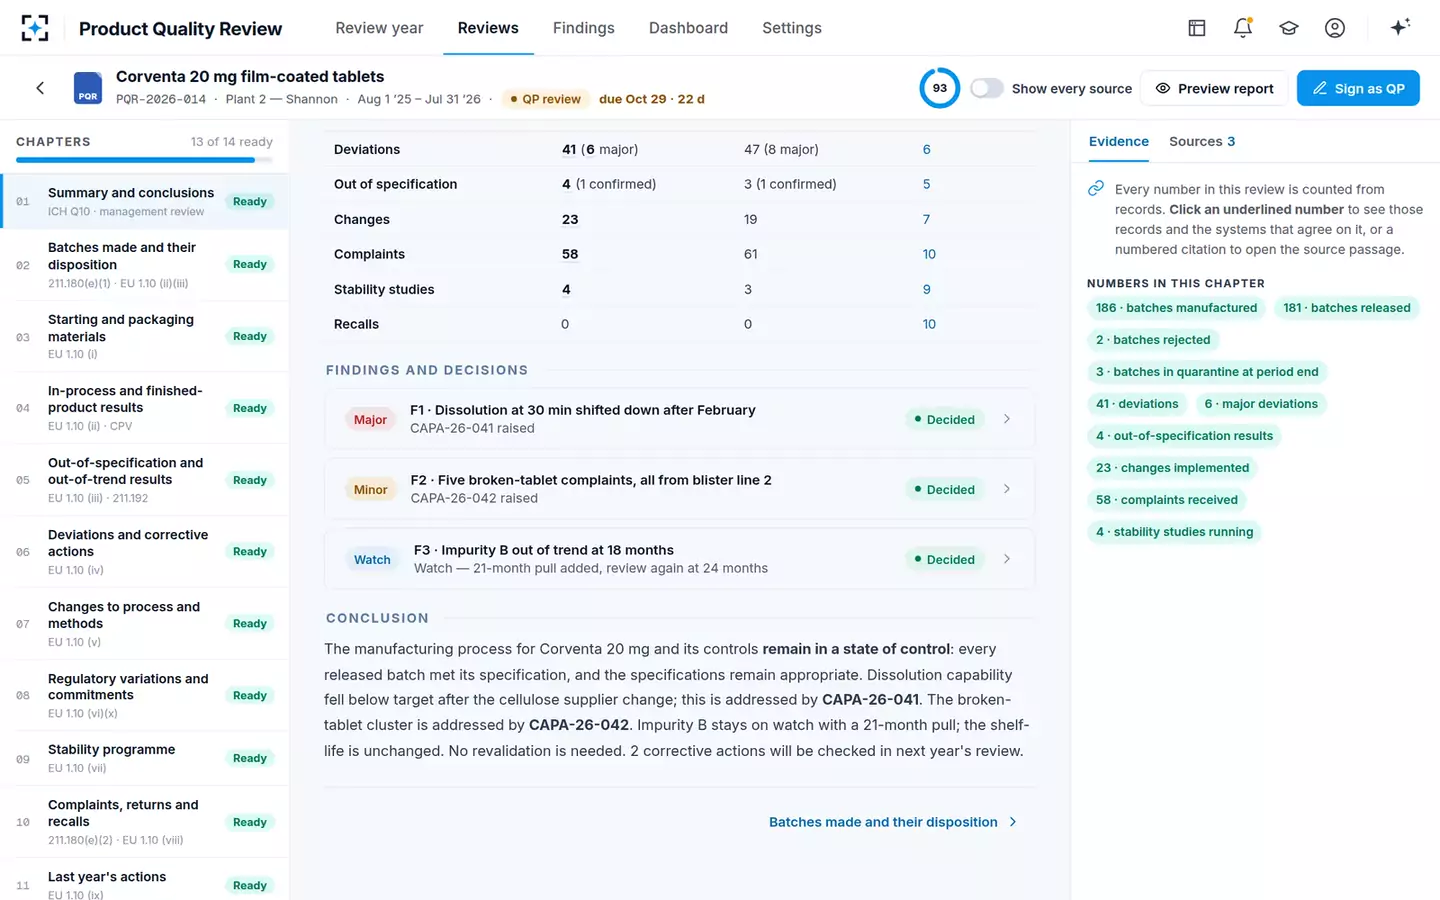This screenshot has width=1440, height=900.
Task: Select 4 stability studies running chip
Action: pyautogui.click(x=1174, y=532)
